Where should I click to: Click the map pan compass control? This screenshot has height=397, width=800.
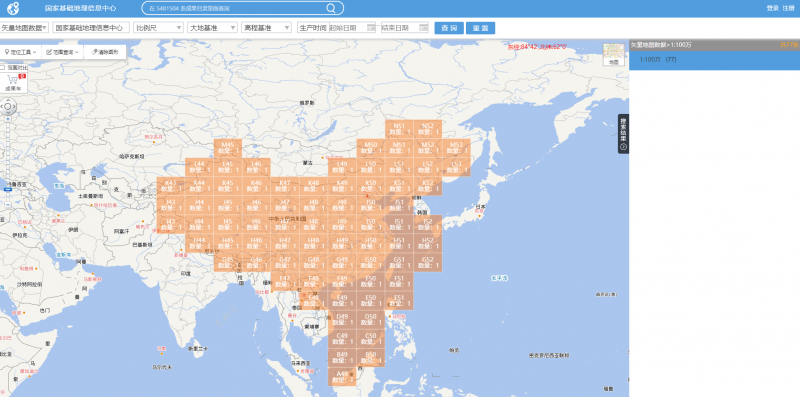click(8, 107)
